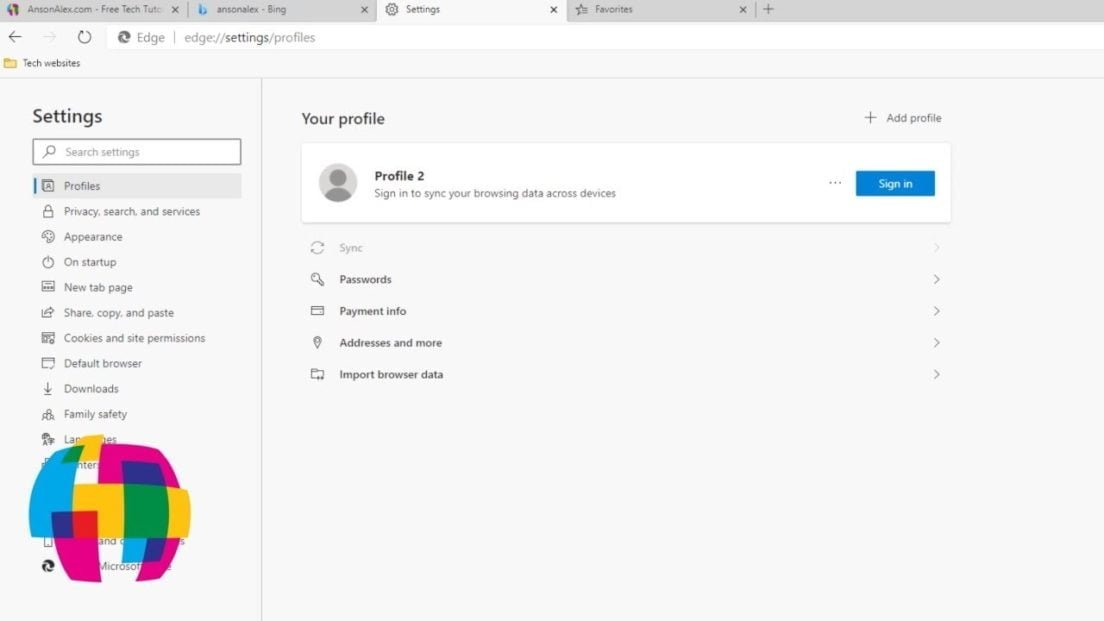Open the Tech websites favorites folder
The height and width of the screenshot is (621, 1104).
(x=42, y=62)
